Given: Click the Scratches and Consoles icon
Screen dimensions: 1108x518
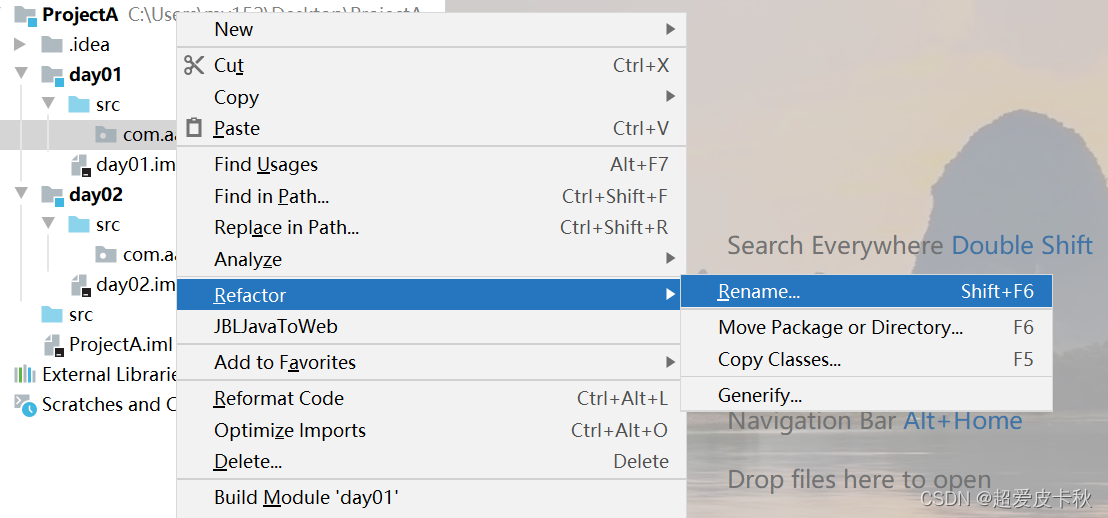Looking at the screenshot, I should coord(24,405).
